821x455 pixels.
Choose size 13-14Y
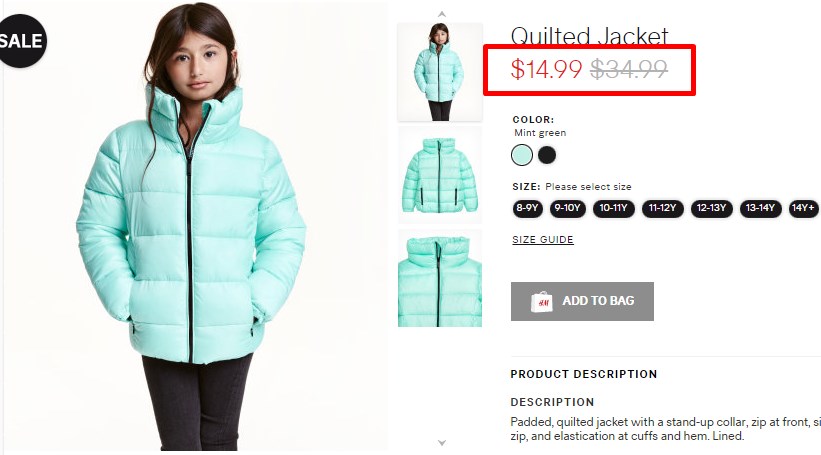click(760, 208)
